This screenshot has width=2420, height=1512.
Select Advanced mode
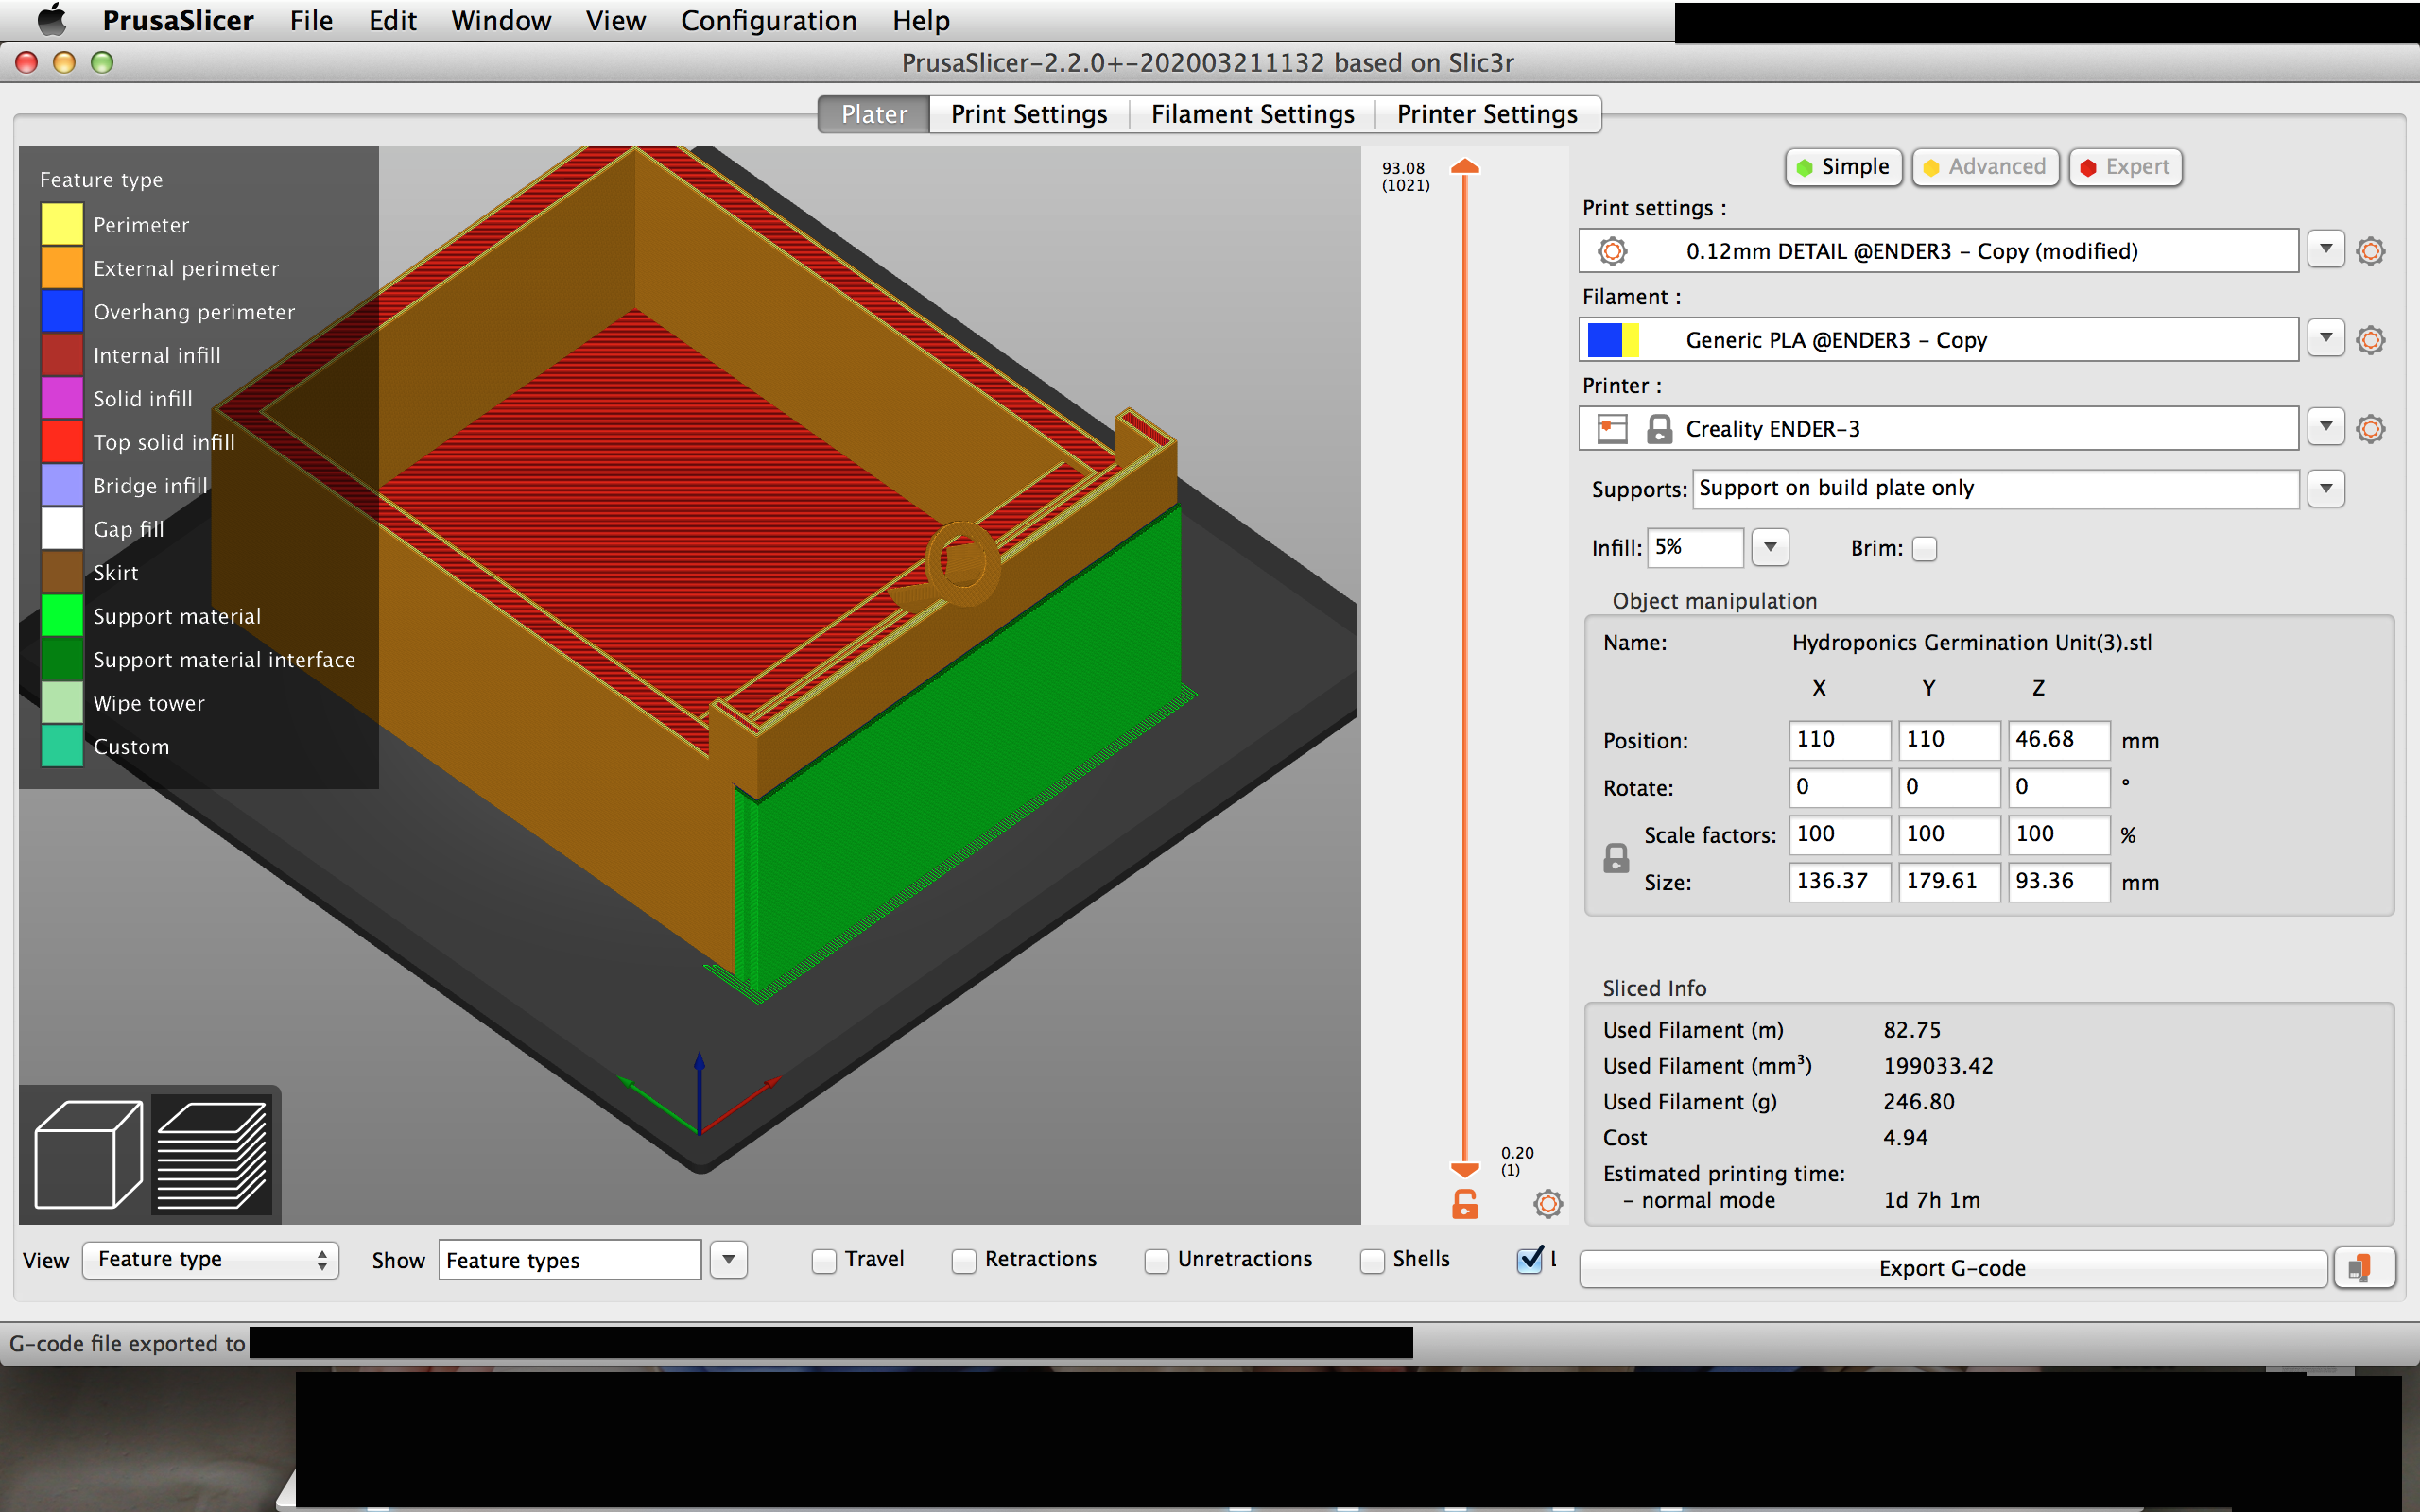tap(1985, 167)
